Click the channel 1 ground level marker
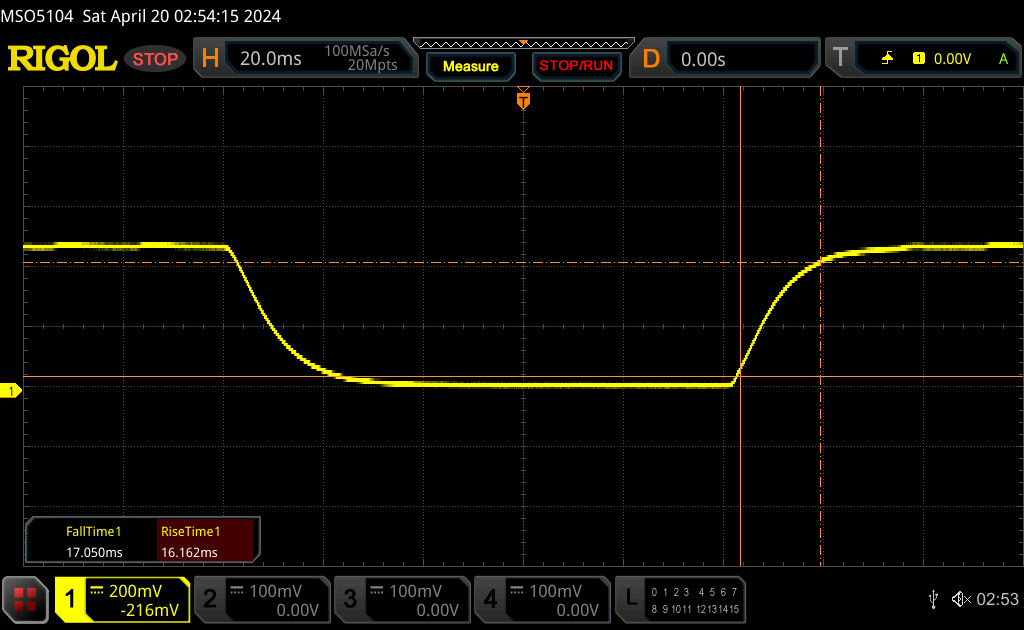Viewport: 1024px width, 630px height. [12, 391]
